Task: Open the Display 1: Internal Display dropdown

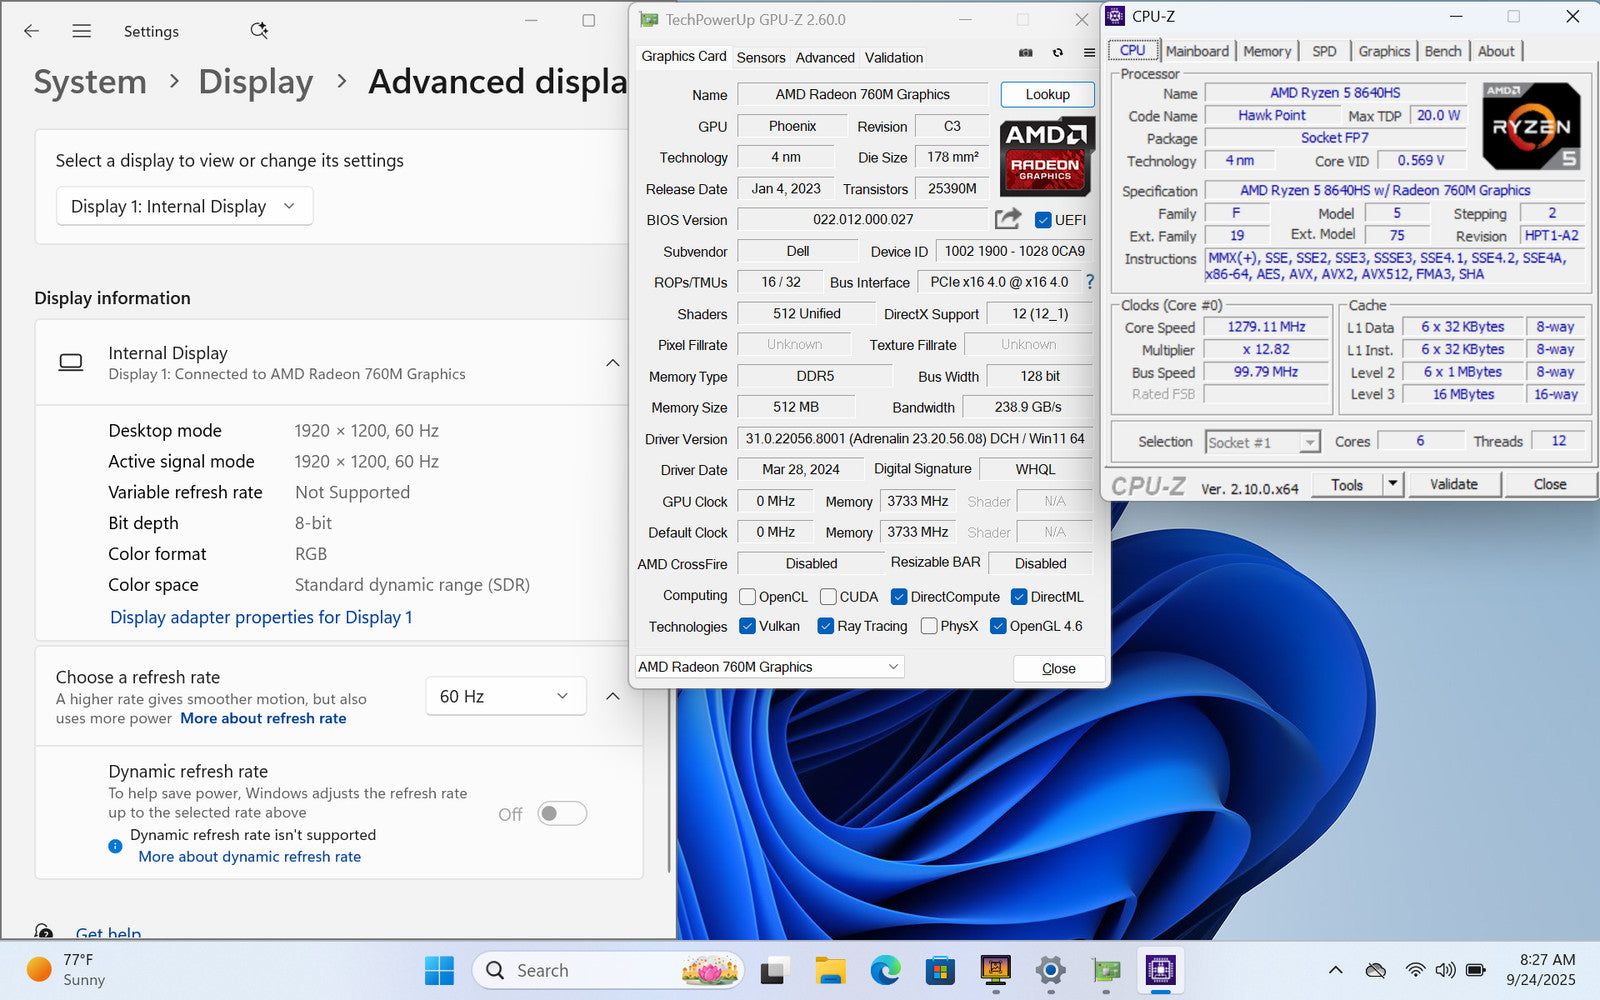Action: point(184,206)
